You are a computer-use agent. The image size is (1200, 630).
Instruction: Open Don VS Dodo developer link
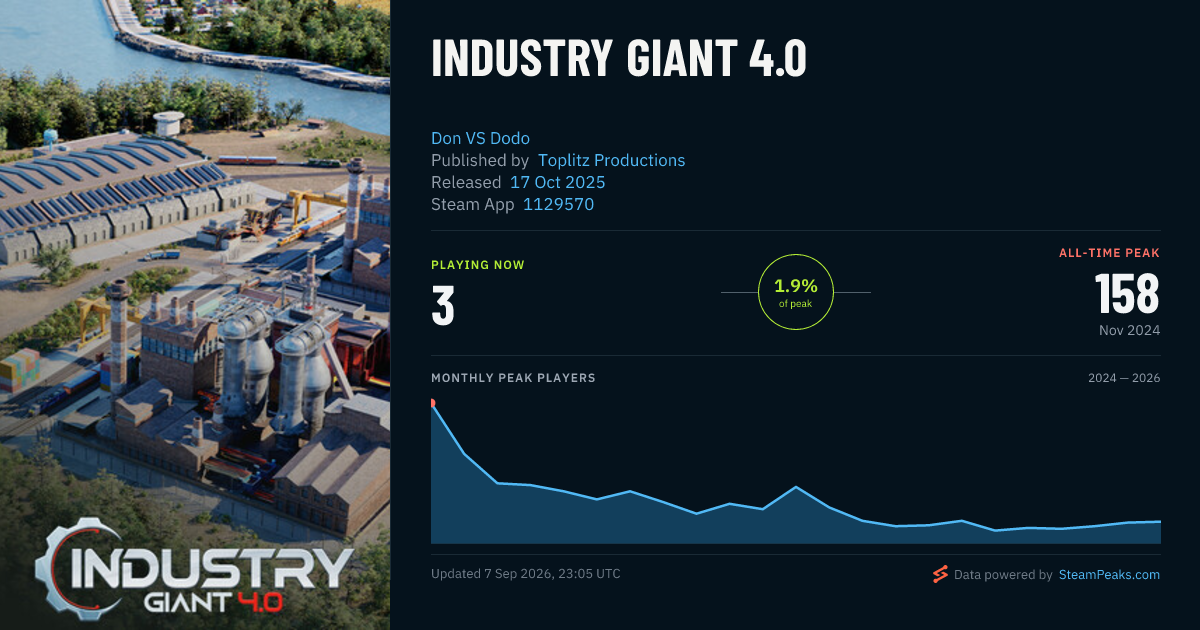coord(480,138)
